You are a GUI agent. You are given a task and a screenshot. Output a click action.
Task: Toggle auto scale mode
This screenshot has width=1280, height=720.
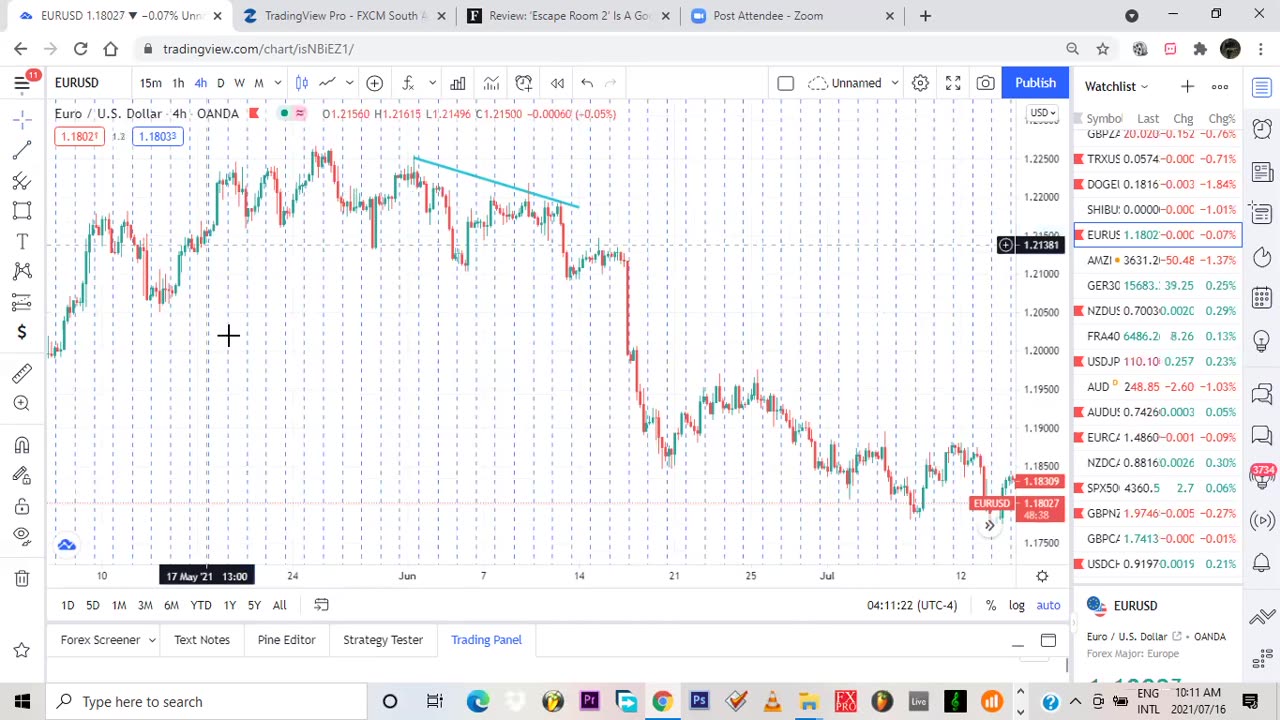click(x=1048, y=605)
